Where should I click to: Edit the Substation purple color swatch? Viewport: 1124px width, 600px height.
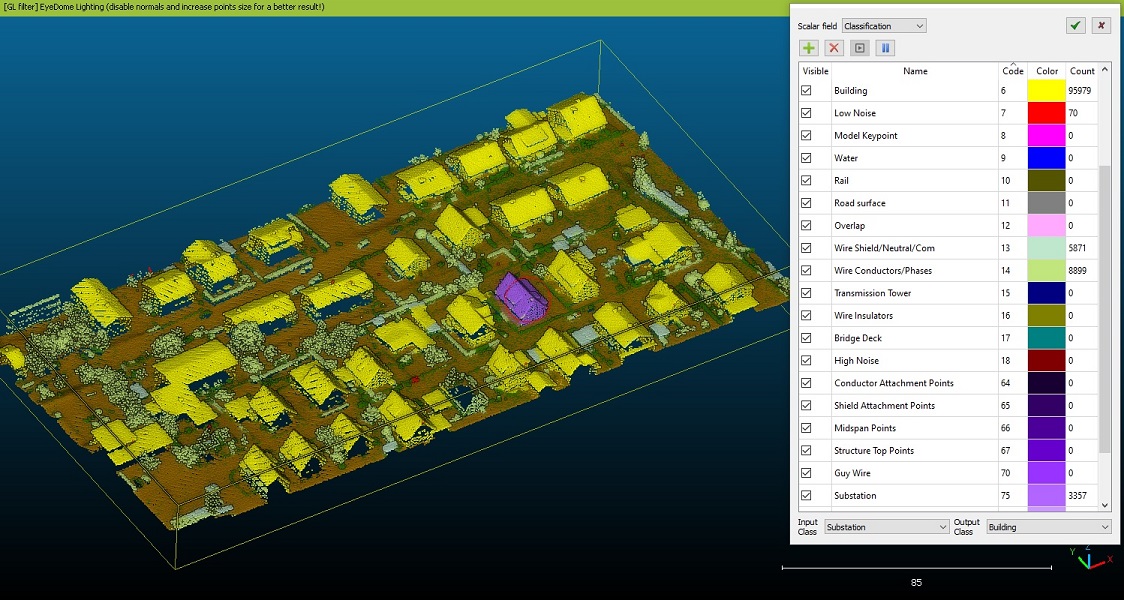coord(1047,495)
